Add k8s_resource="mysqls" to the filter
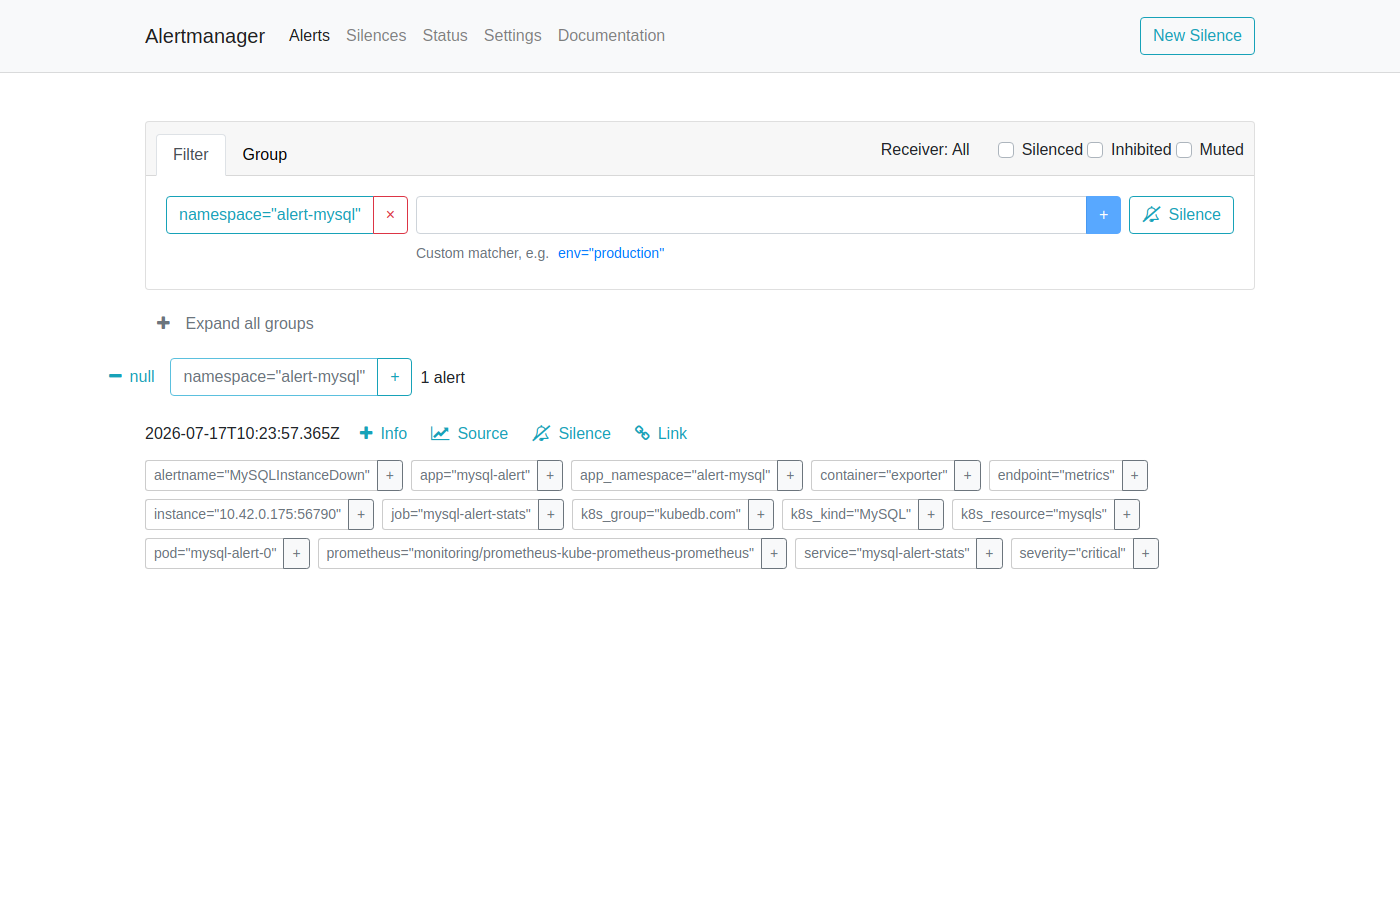Image resolution: width=1400 pixels, height=900 pixels. click(x=1127, y=514)
